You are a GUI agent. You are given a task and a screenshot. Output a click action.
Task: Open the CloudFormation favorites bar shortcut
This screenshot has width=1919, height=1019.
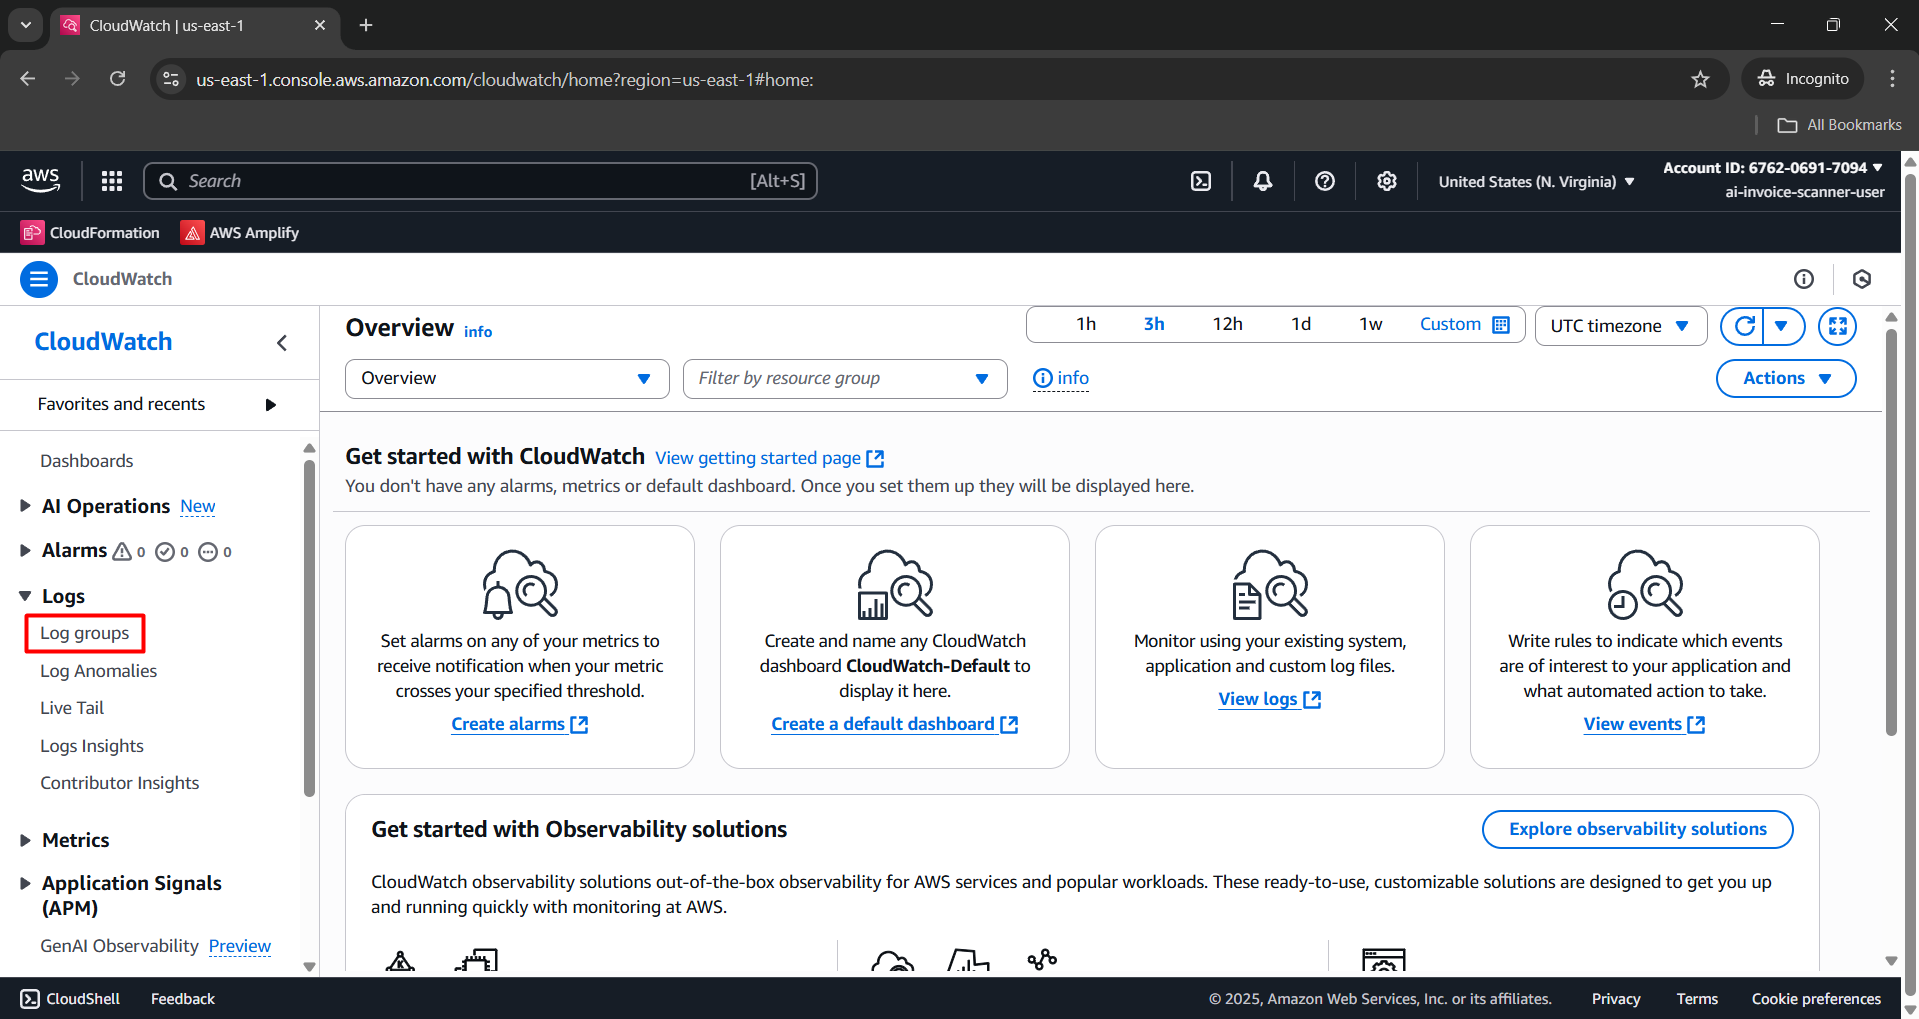click(89, 232)
